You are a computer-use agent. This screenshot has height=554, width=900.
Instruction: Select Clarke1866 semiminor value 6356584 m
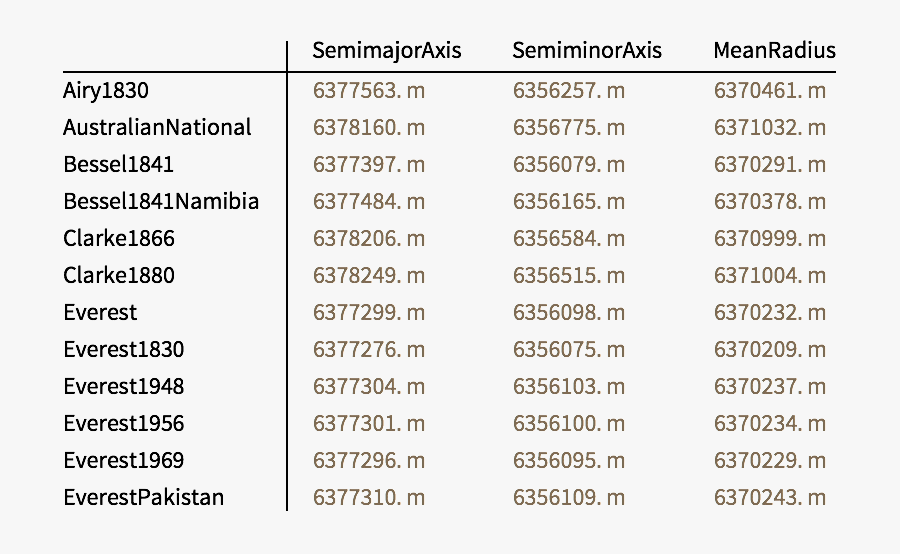[x=569, y=238]
